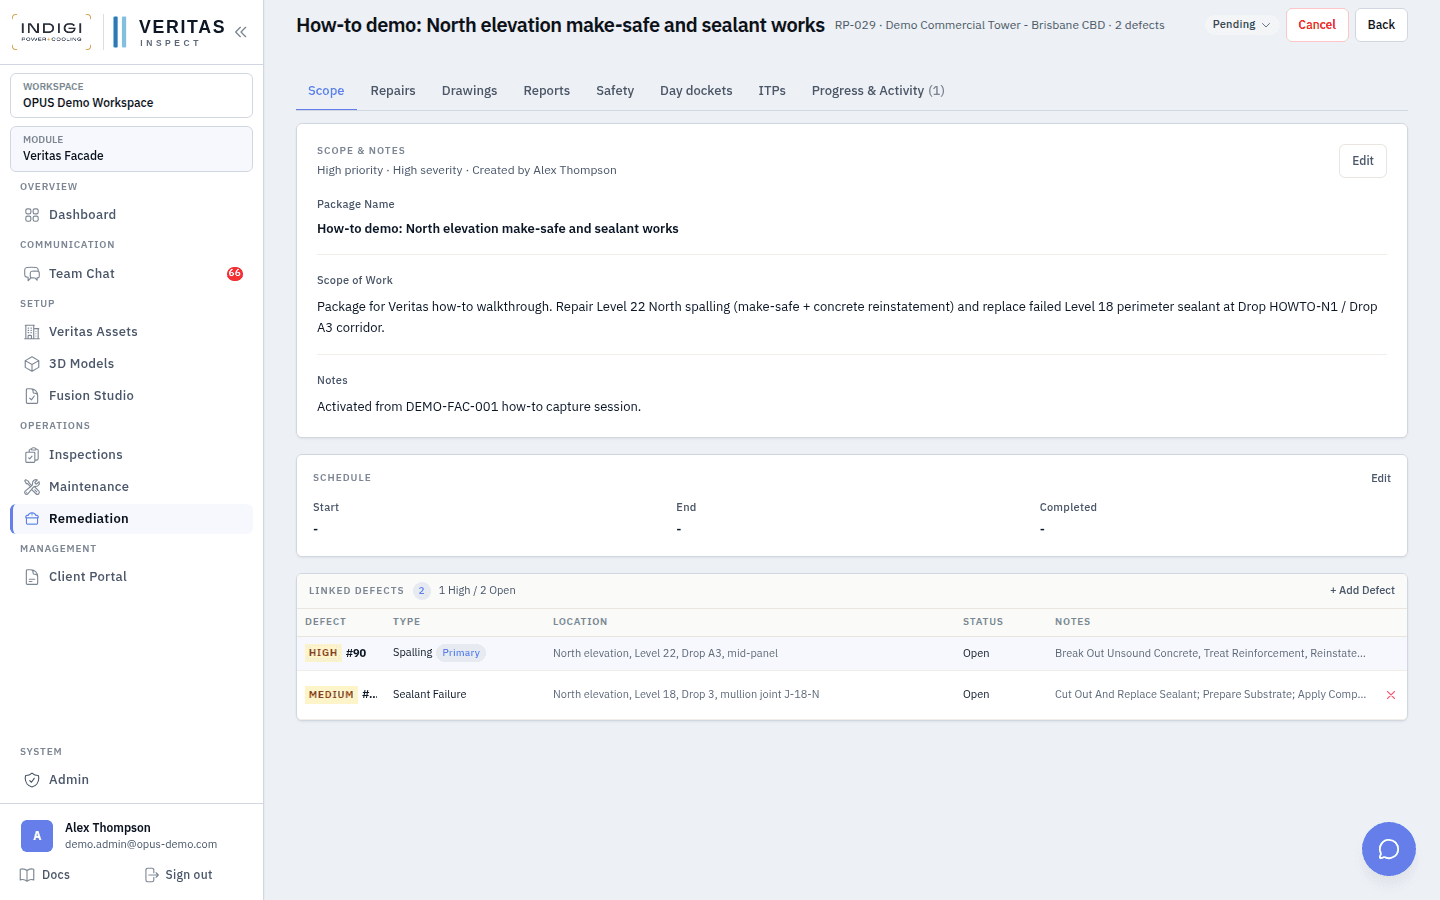Click the Maintenance tools icon
The image size is (1440, 900).
coord(32,487)
